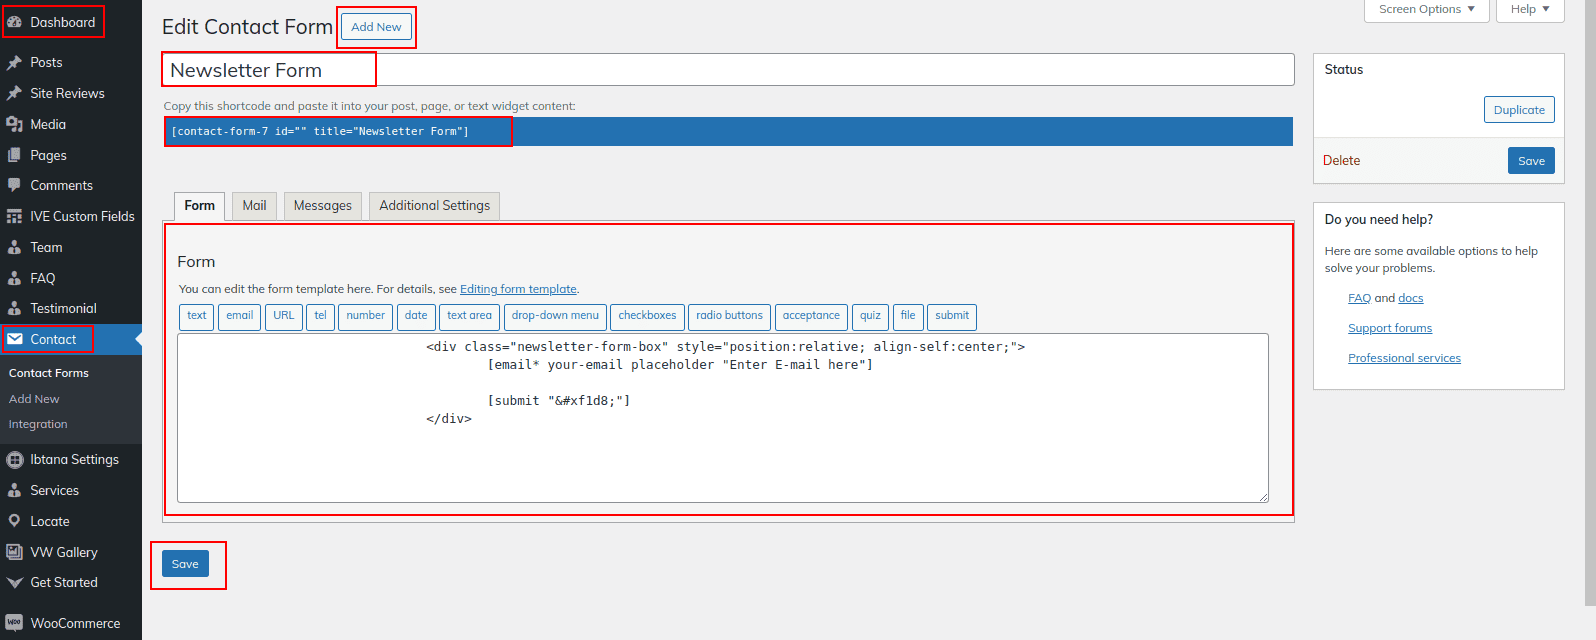This screenshot has height=640, width=1596.
Task: Click the Posts pin icon
Action: tap(14, 62)
